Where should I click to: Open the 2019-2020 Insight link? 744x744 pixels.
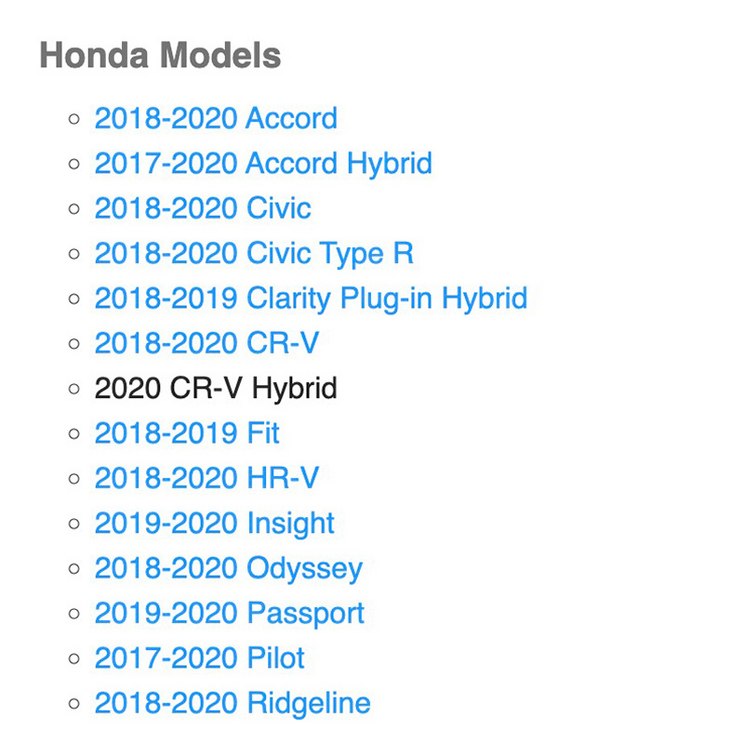point(214,522)
